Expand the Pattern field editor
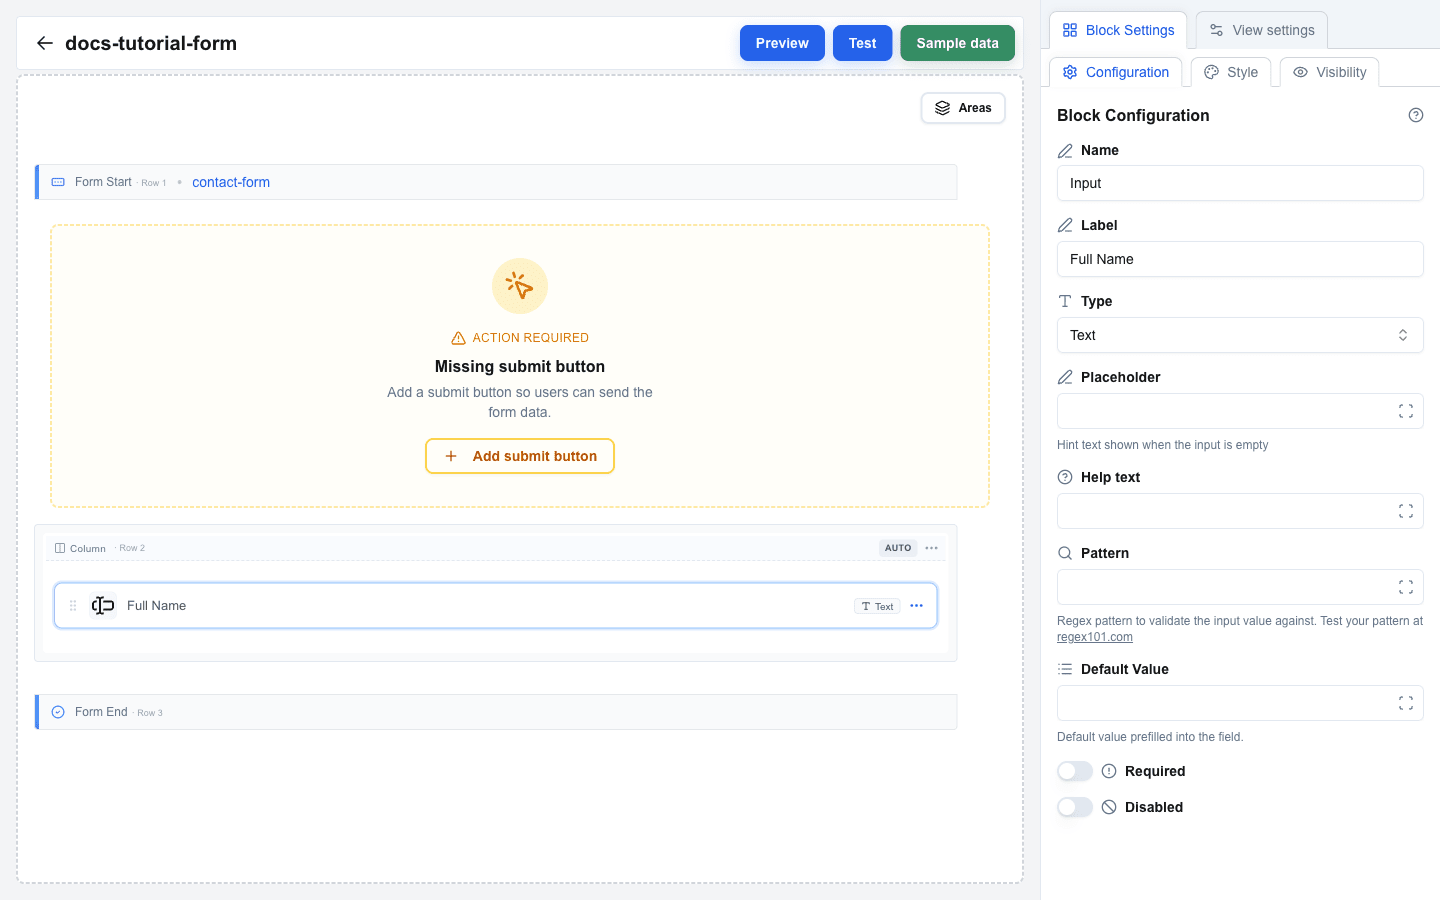This screenshot has width=1440, height=900. tap(1406, 587)
